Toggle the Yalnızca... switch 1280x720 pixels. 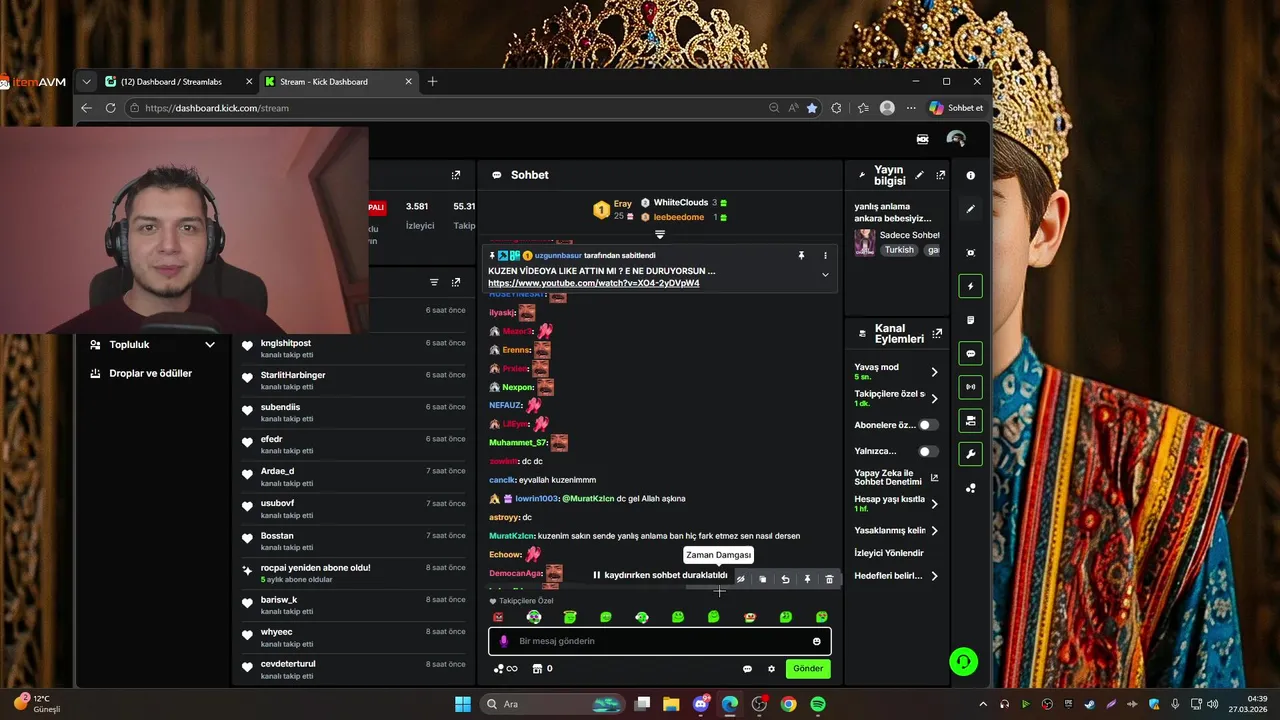pos(929,451)
